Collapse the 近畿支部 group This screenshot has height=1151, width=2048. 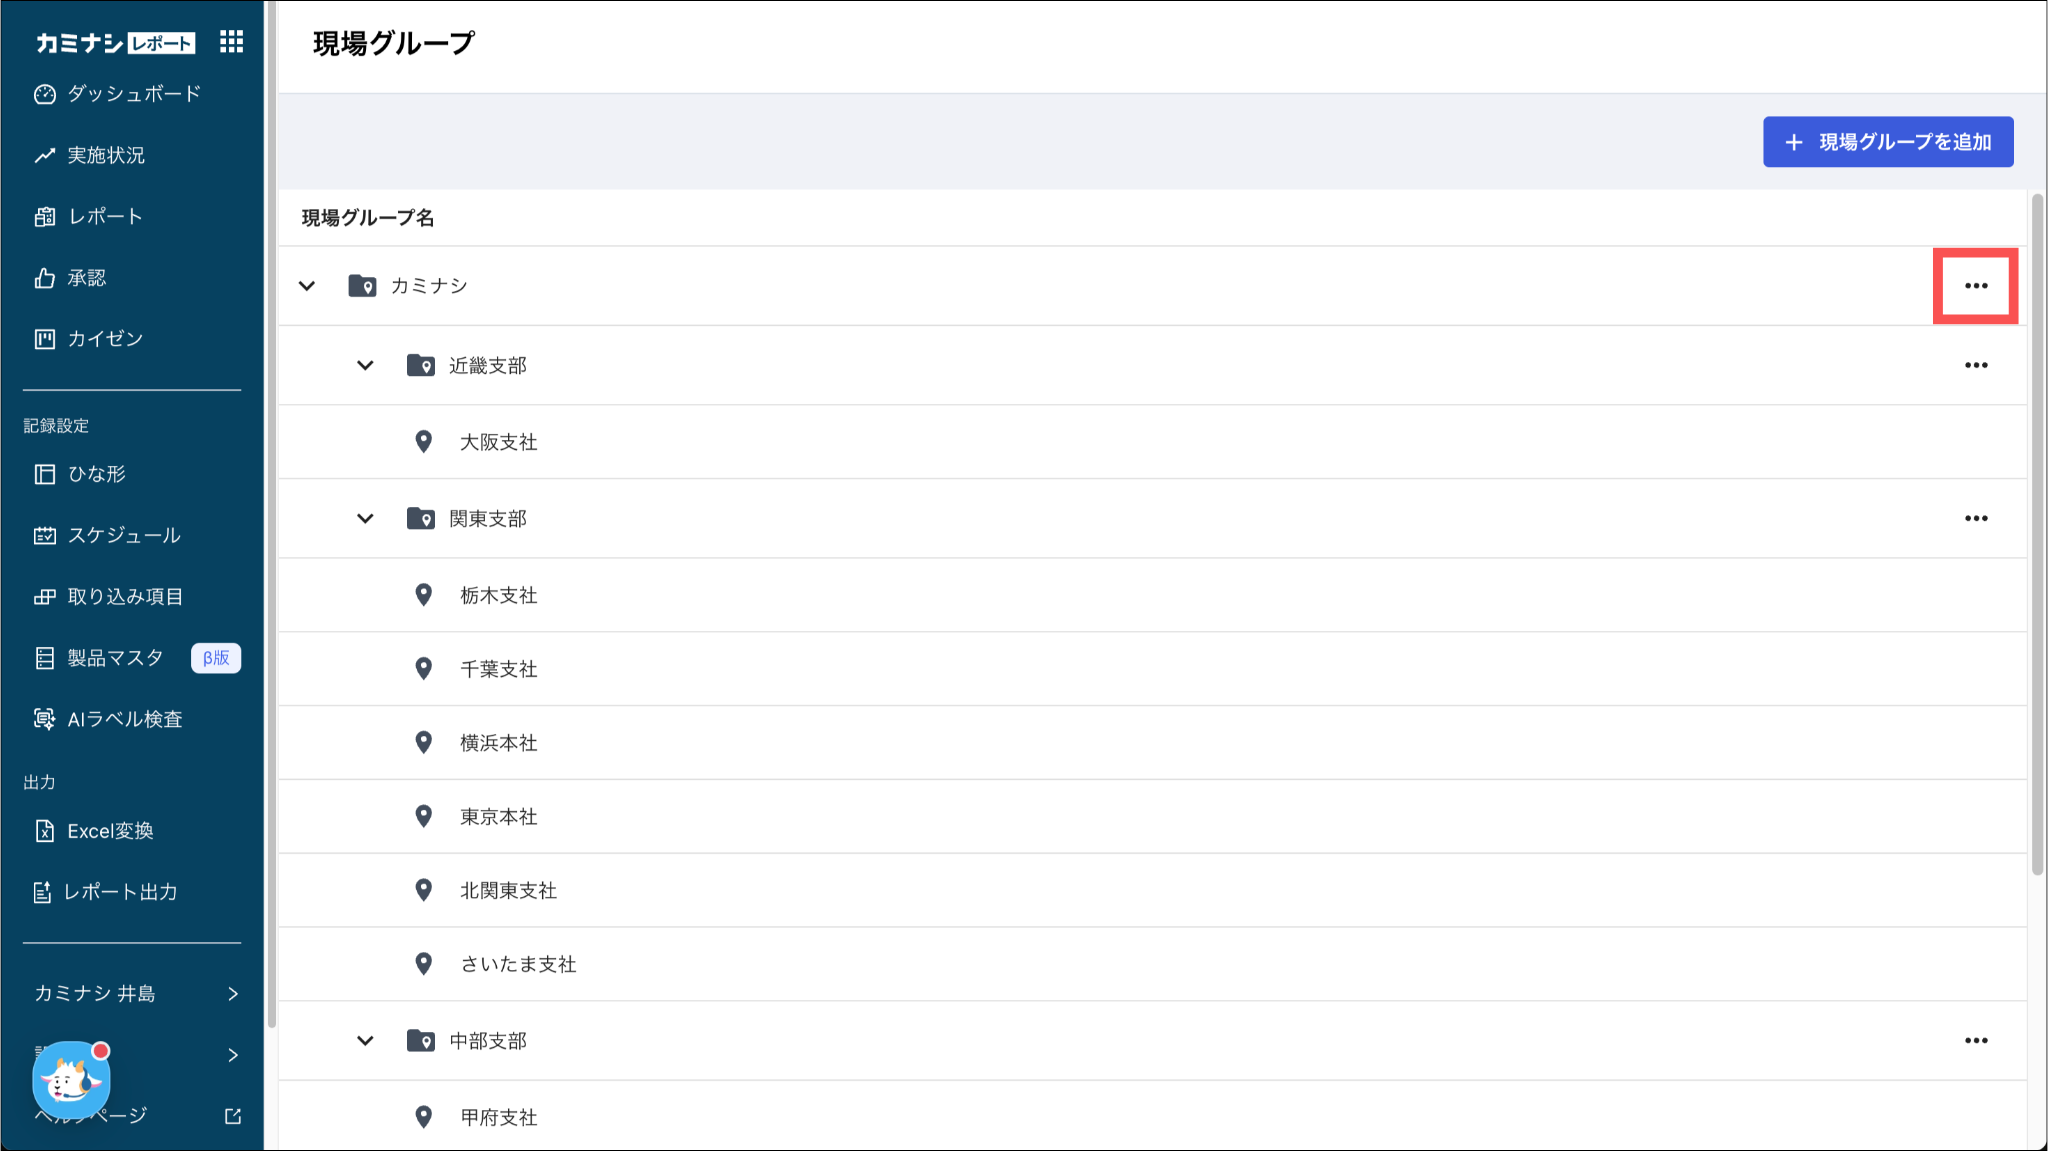pyautogui.click(x=365, y=365)
